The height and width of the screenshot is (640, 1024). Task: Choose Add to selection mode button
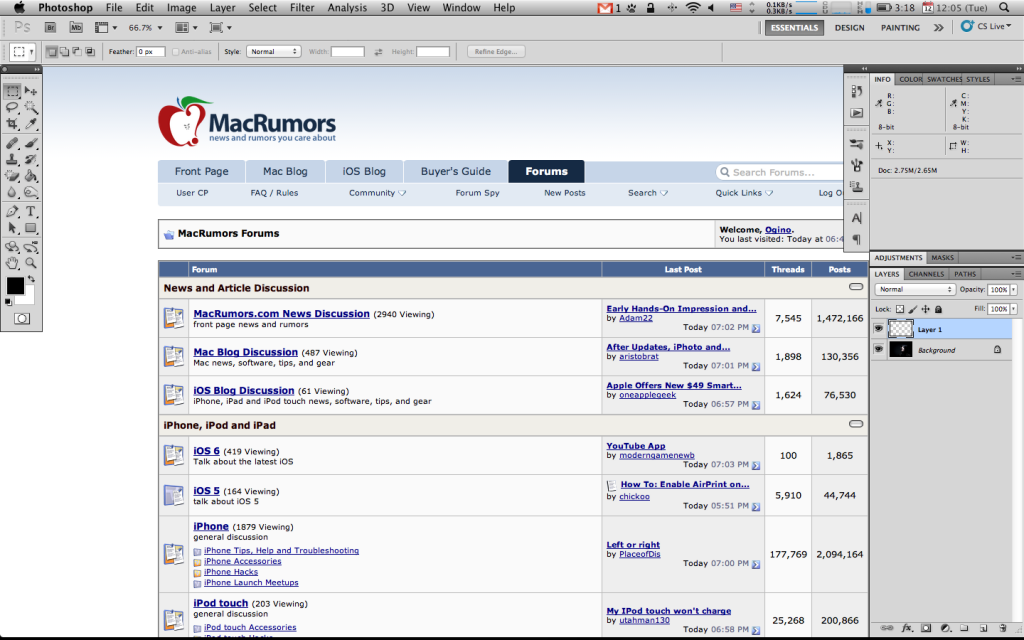coord(64,52)
